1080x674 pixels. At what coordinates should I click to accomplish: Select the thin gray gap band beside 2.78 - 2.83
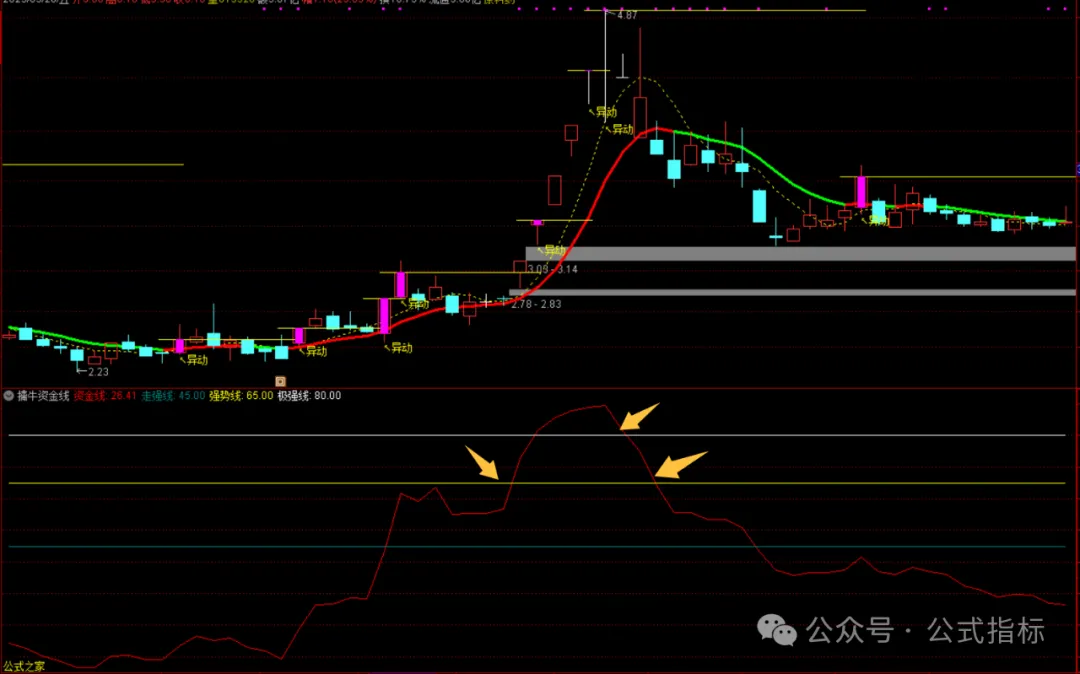[792, 293]
